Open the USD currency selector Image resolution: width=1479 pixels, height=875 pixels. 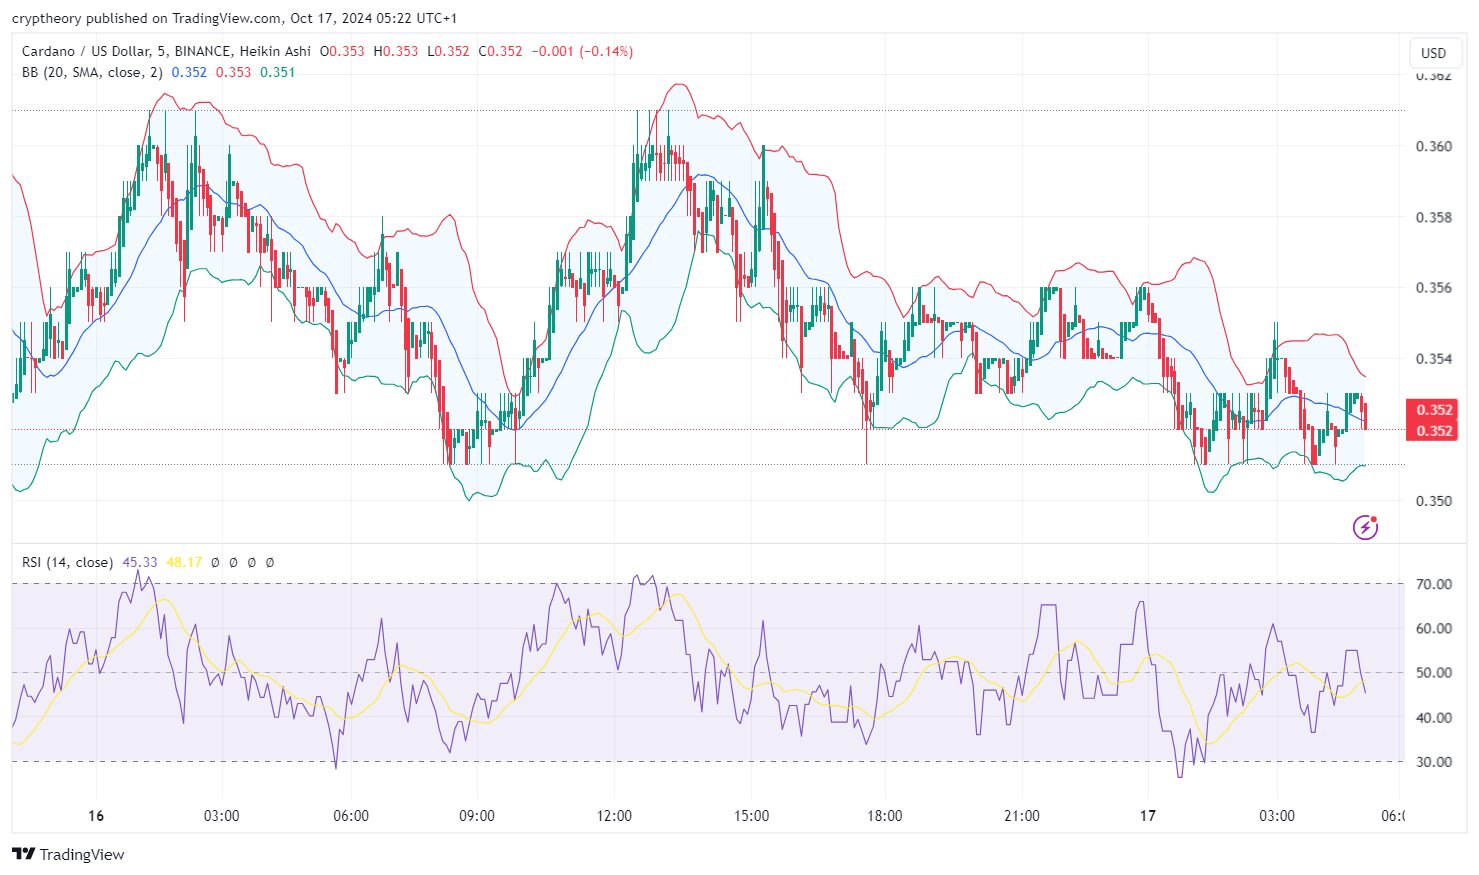click(x=1433, y=53)
